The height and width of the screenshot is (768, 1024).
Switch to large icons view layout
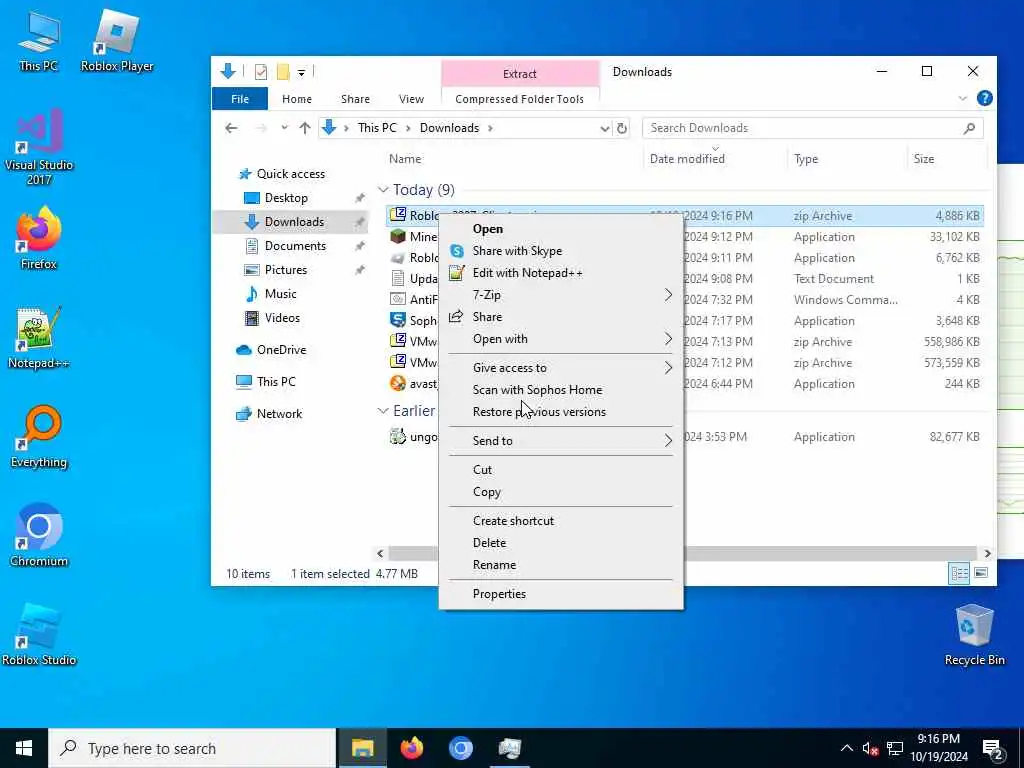coord(981,573)
